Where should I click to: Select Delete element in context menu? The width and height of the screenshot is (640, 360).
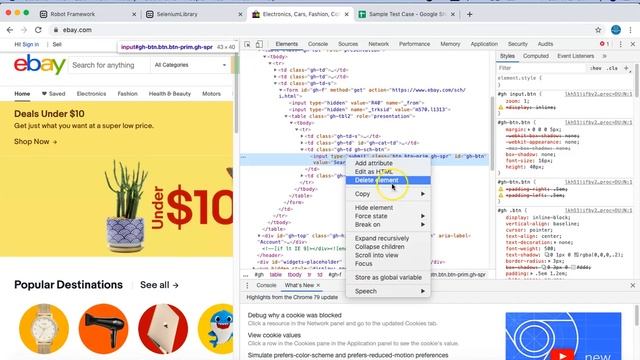coord(388,180)
